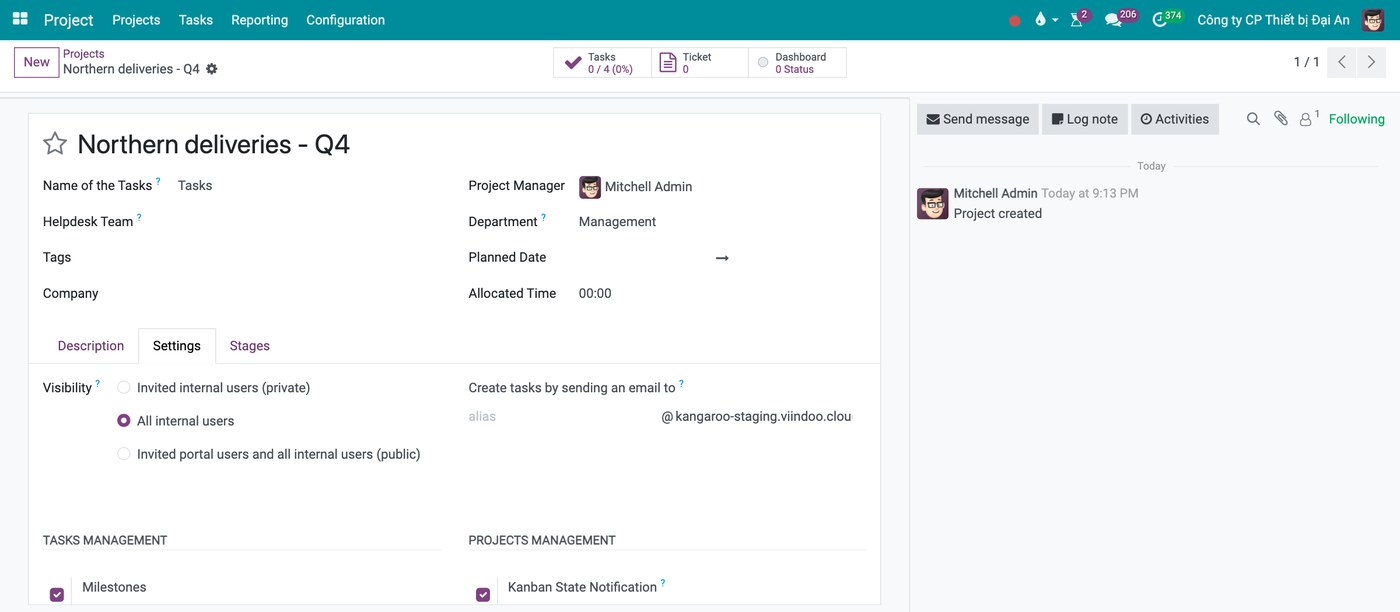The image size is (1400, 612).
Task: Switch to the Stages tab
Action: click(x=250, y=346)
